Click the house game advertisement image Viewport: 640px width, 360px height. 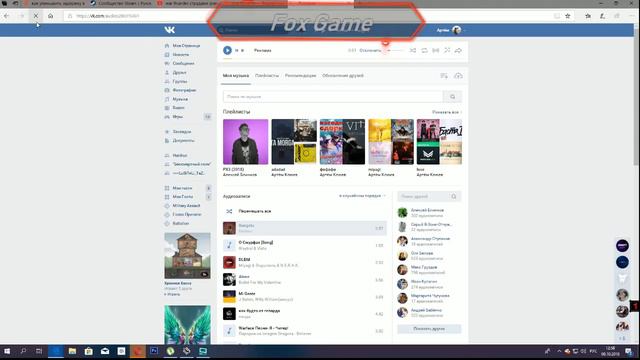187,256
